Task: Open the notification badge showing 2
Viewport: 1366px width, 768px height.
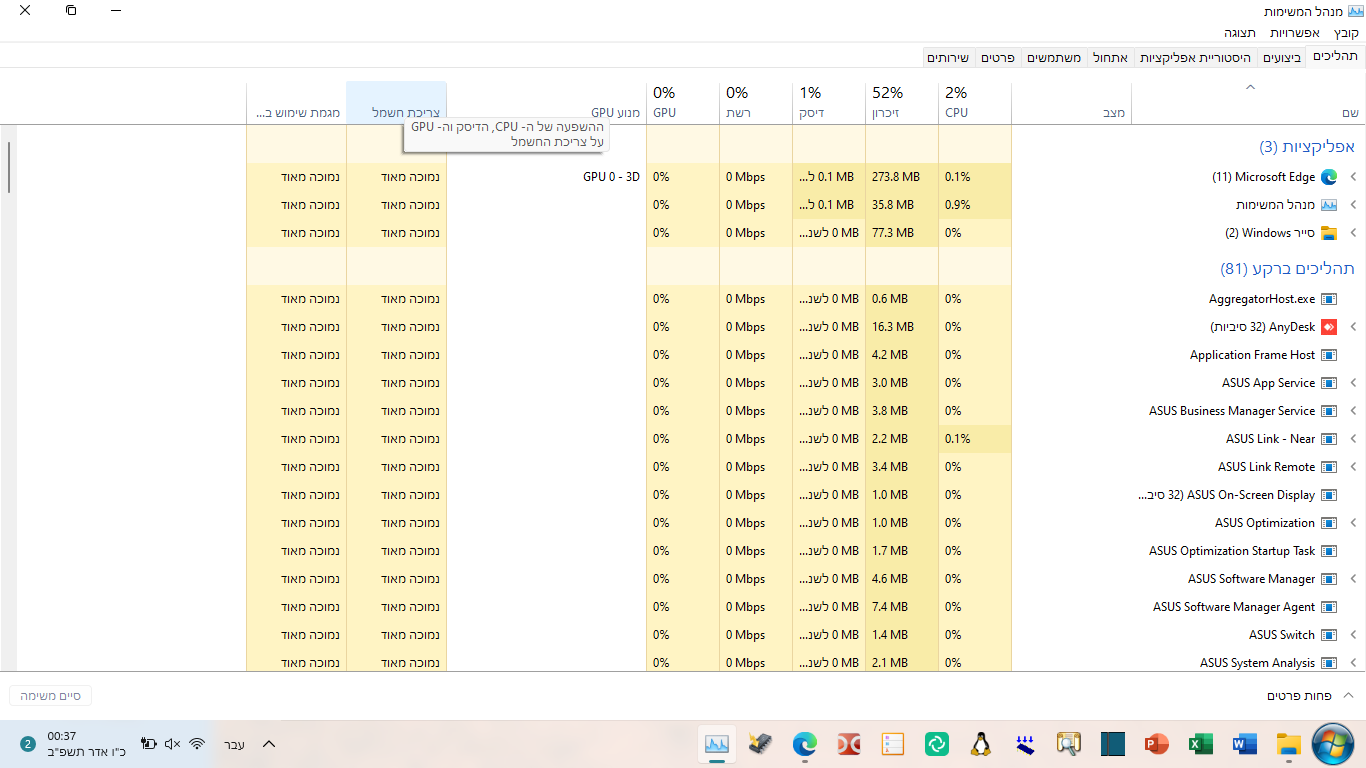Action: click(x=27, y=744)
